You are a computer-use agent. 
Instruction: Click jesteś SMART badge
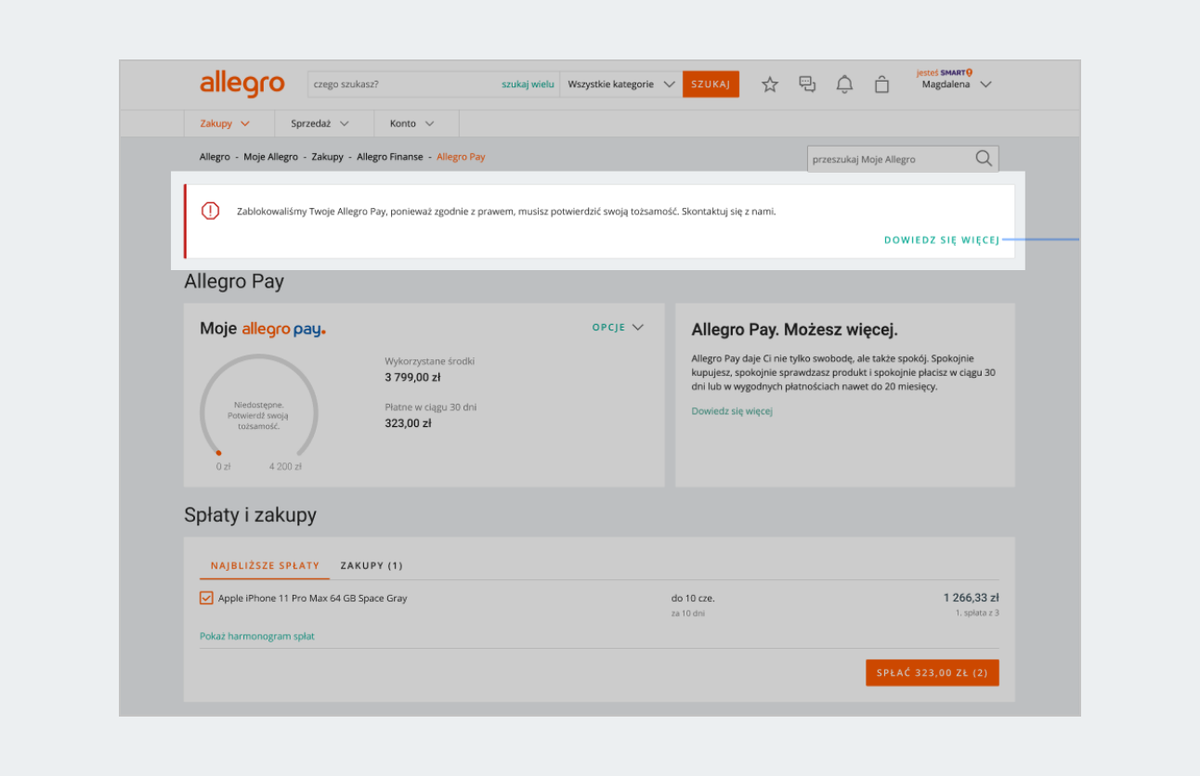(944, 73)
